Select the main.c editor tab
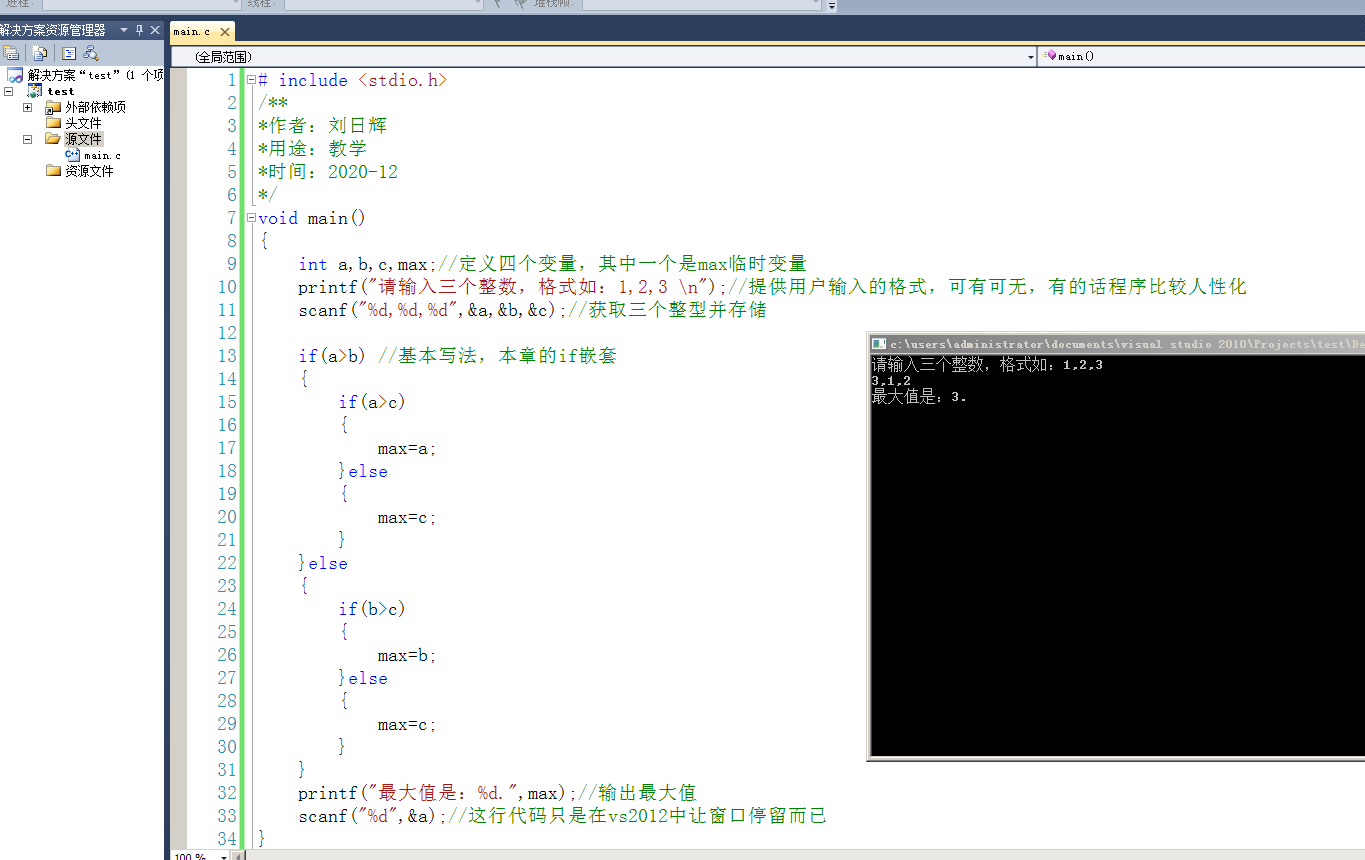 192,32
